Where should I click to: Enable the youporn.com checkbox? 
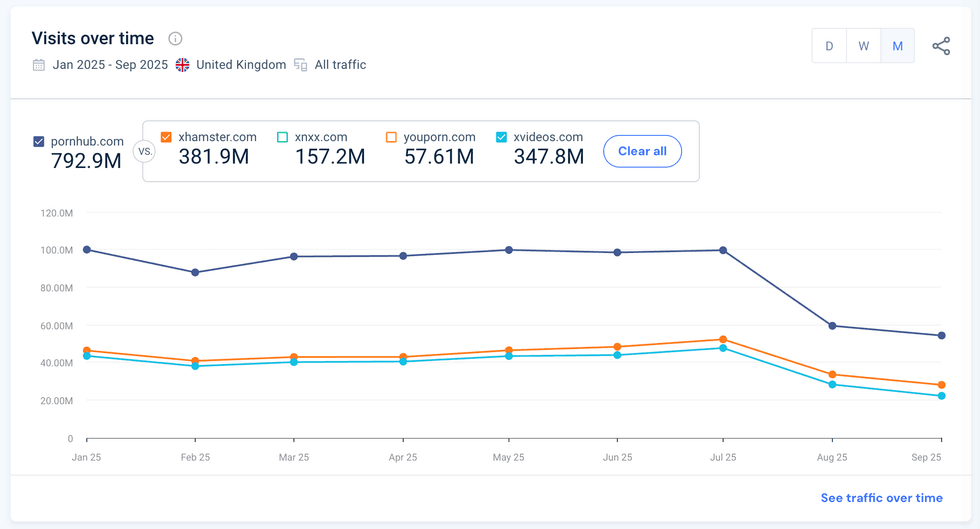391,137
